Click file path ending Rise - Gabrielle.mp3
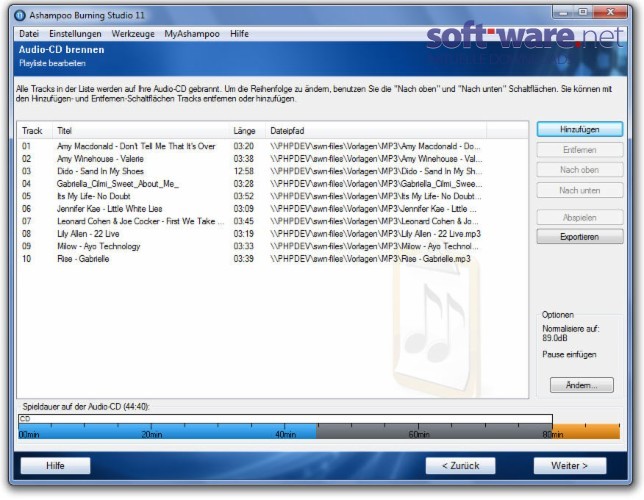The width and height of the screenshot is (644, 500). pos(370,259)
